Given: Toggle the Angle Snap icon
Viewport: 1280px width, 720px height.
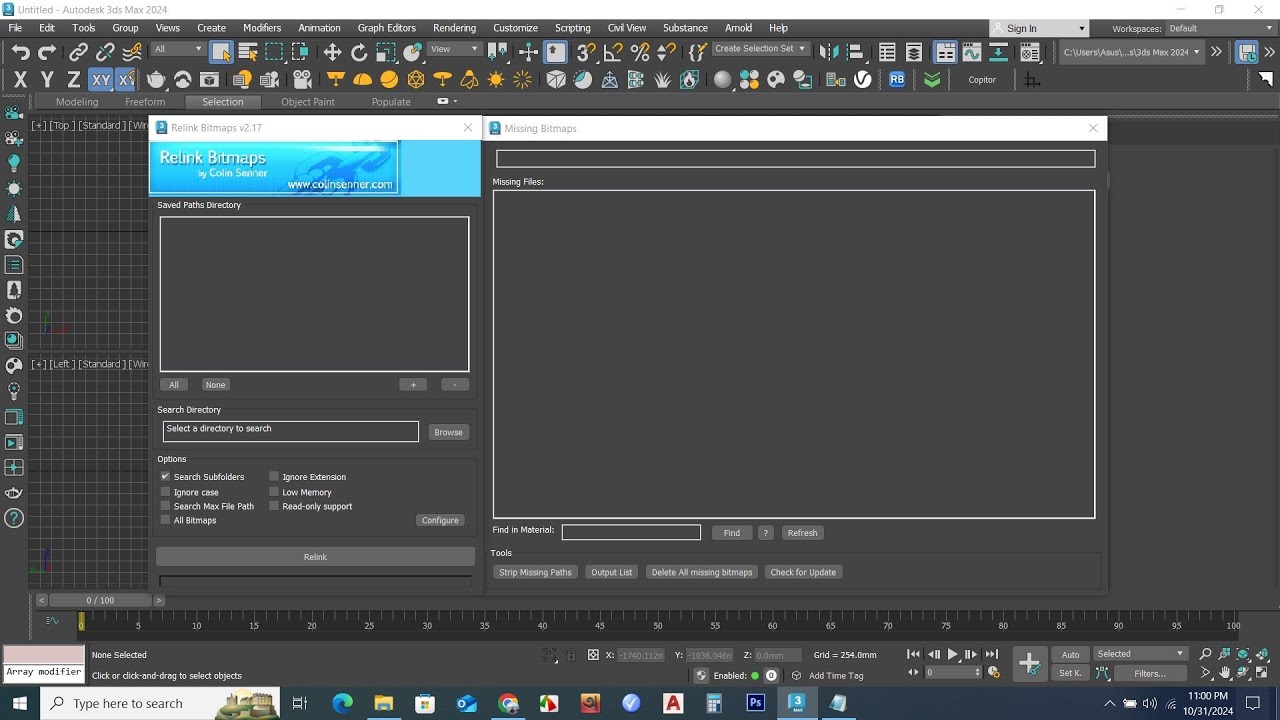Looking at the screenshot, I should click(613, 52).
